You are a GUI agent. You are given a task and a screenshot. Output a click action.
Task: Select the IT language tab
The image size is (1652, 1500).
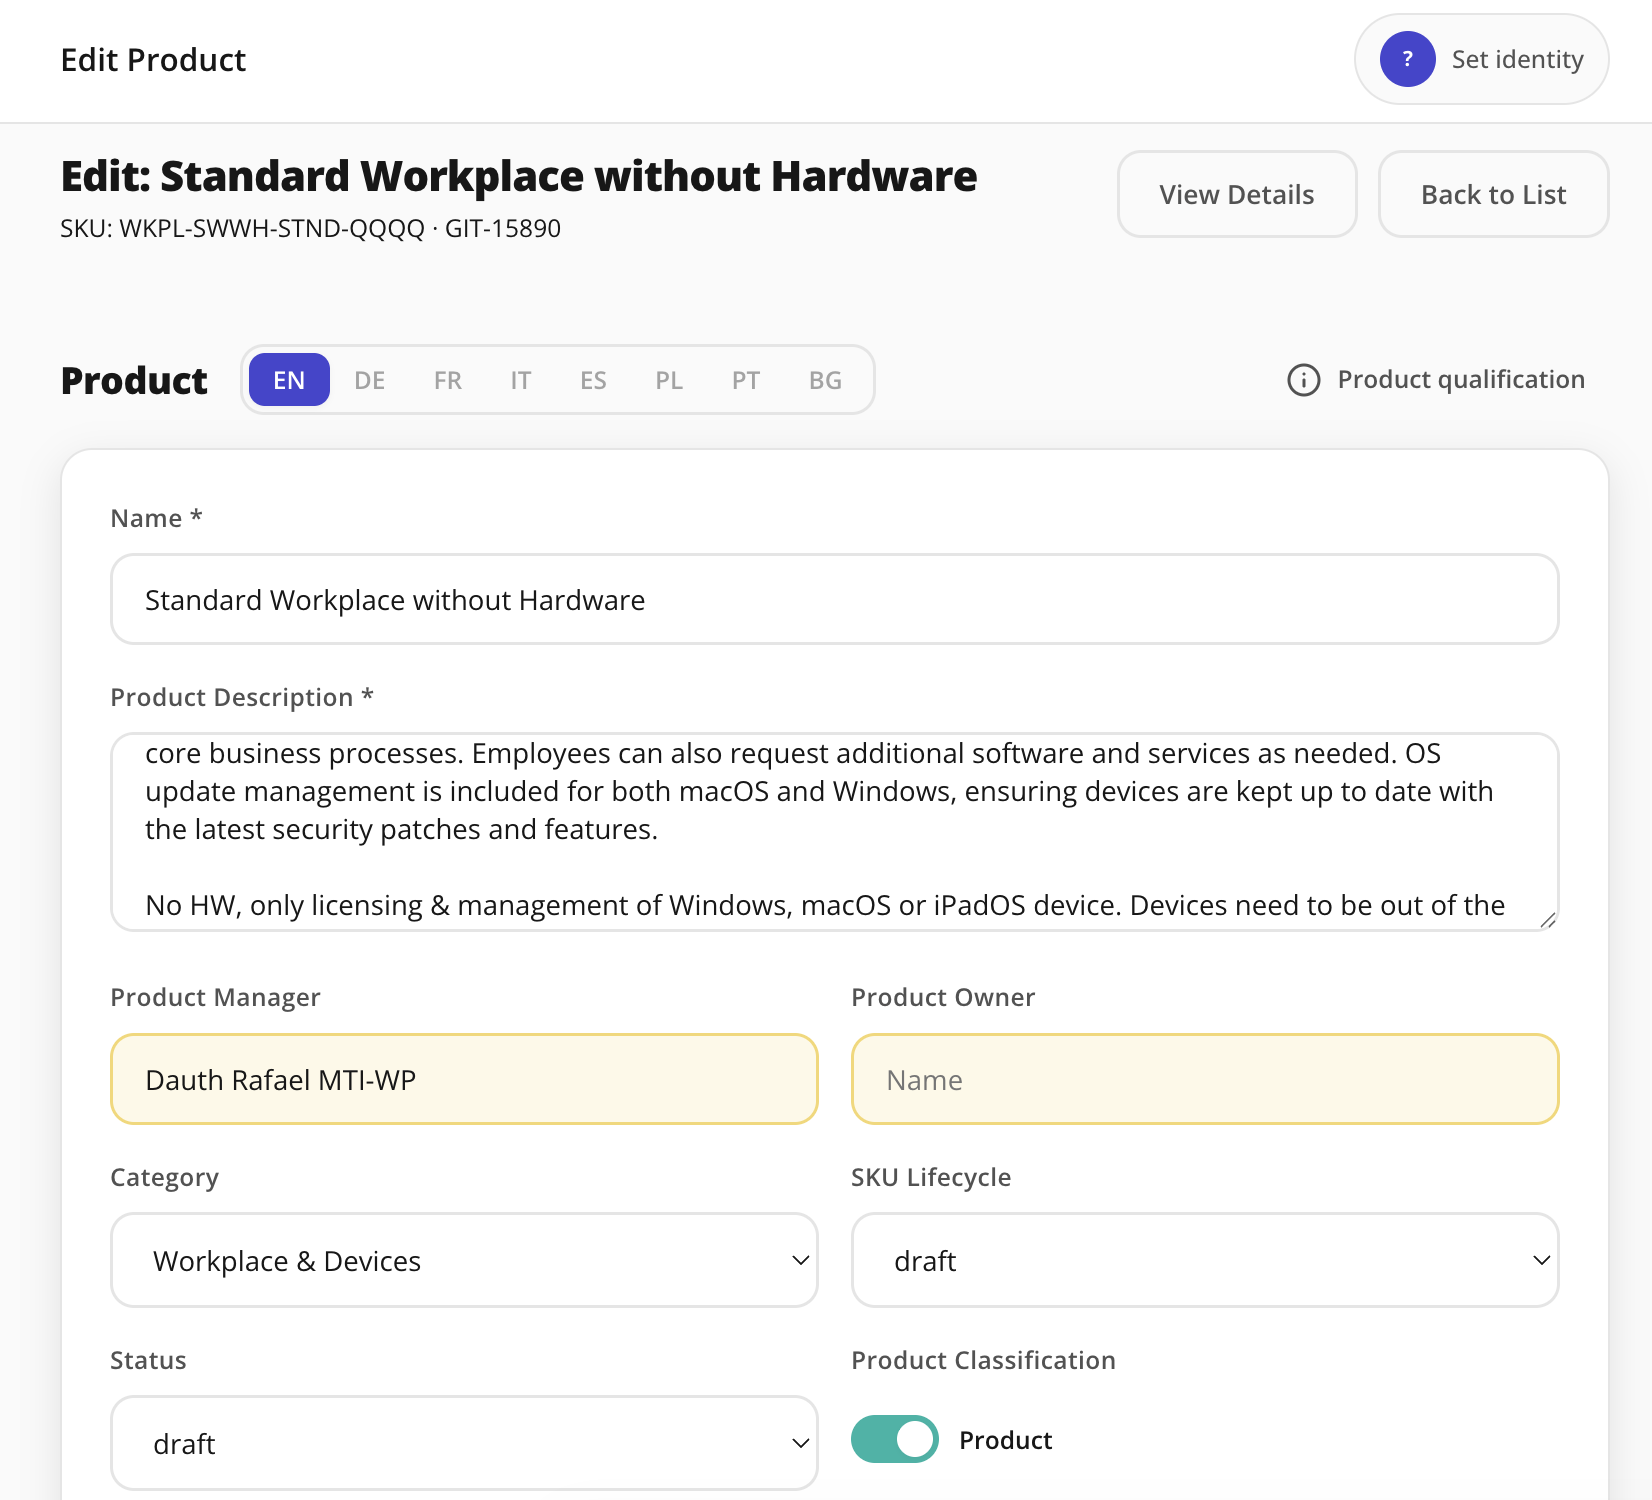click(x=521, y=380)
